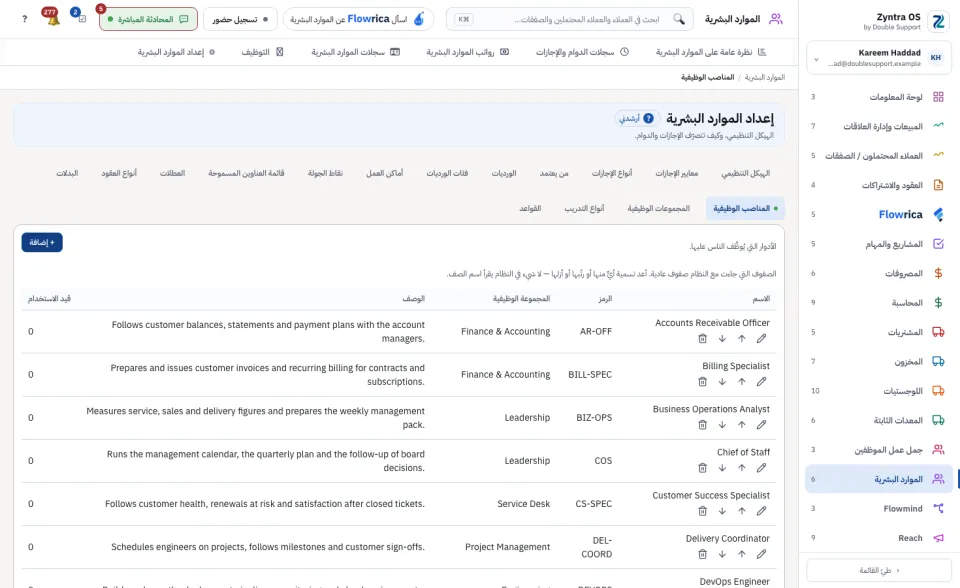
Task: Edit the Customer Success Specialist row
Action: [x=761, y=511]
